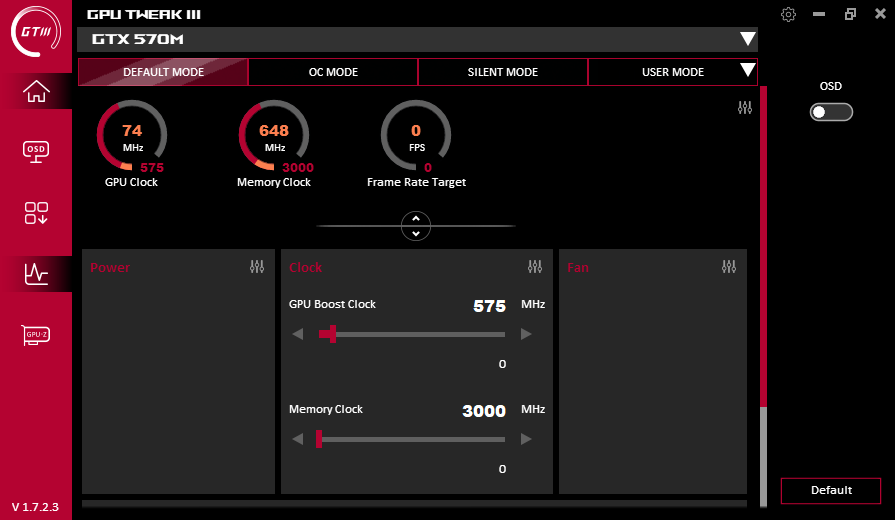Switch to Silent Mode tab
895x520 pixels.
coord(502,72)
